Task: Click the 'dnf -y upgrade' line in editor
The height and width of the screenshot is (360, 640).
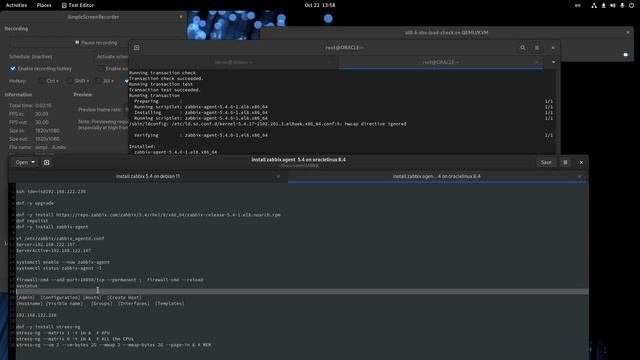Action: 35,203
